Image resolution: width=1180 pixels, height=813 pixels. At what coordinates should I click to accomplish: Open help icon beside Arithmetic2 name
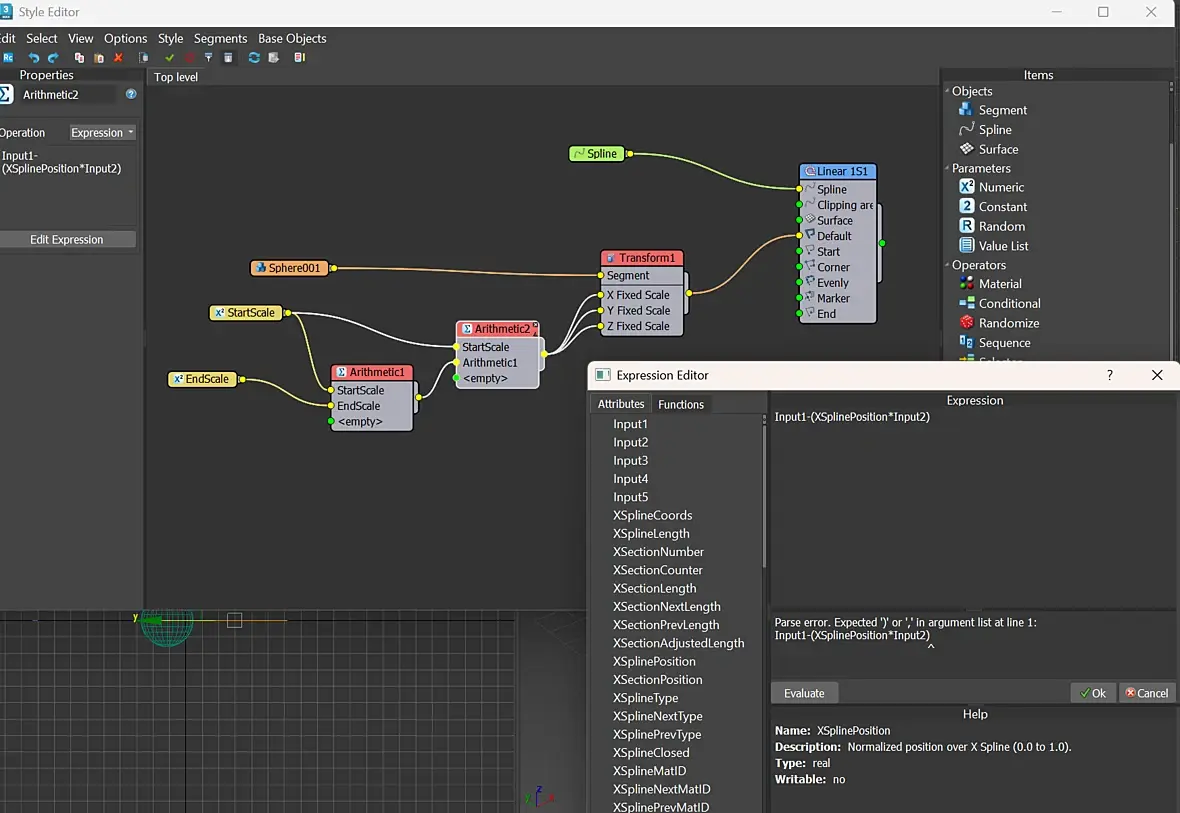point(131,95)
